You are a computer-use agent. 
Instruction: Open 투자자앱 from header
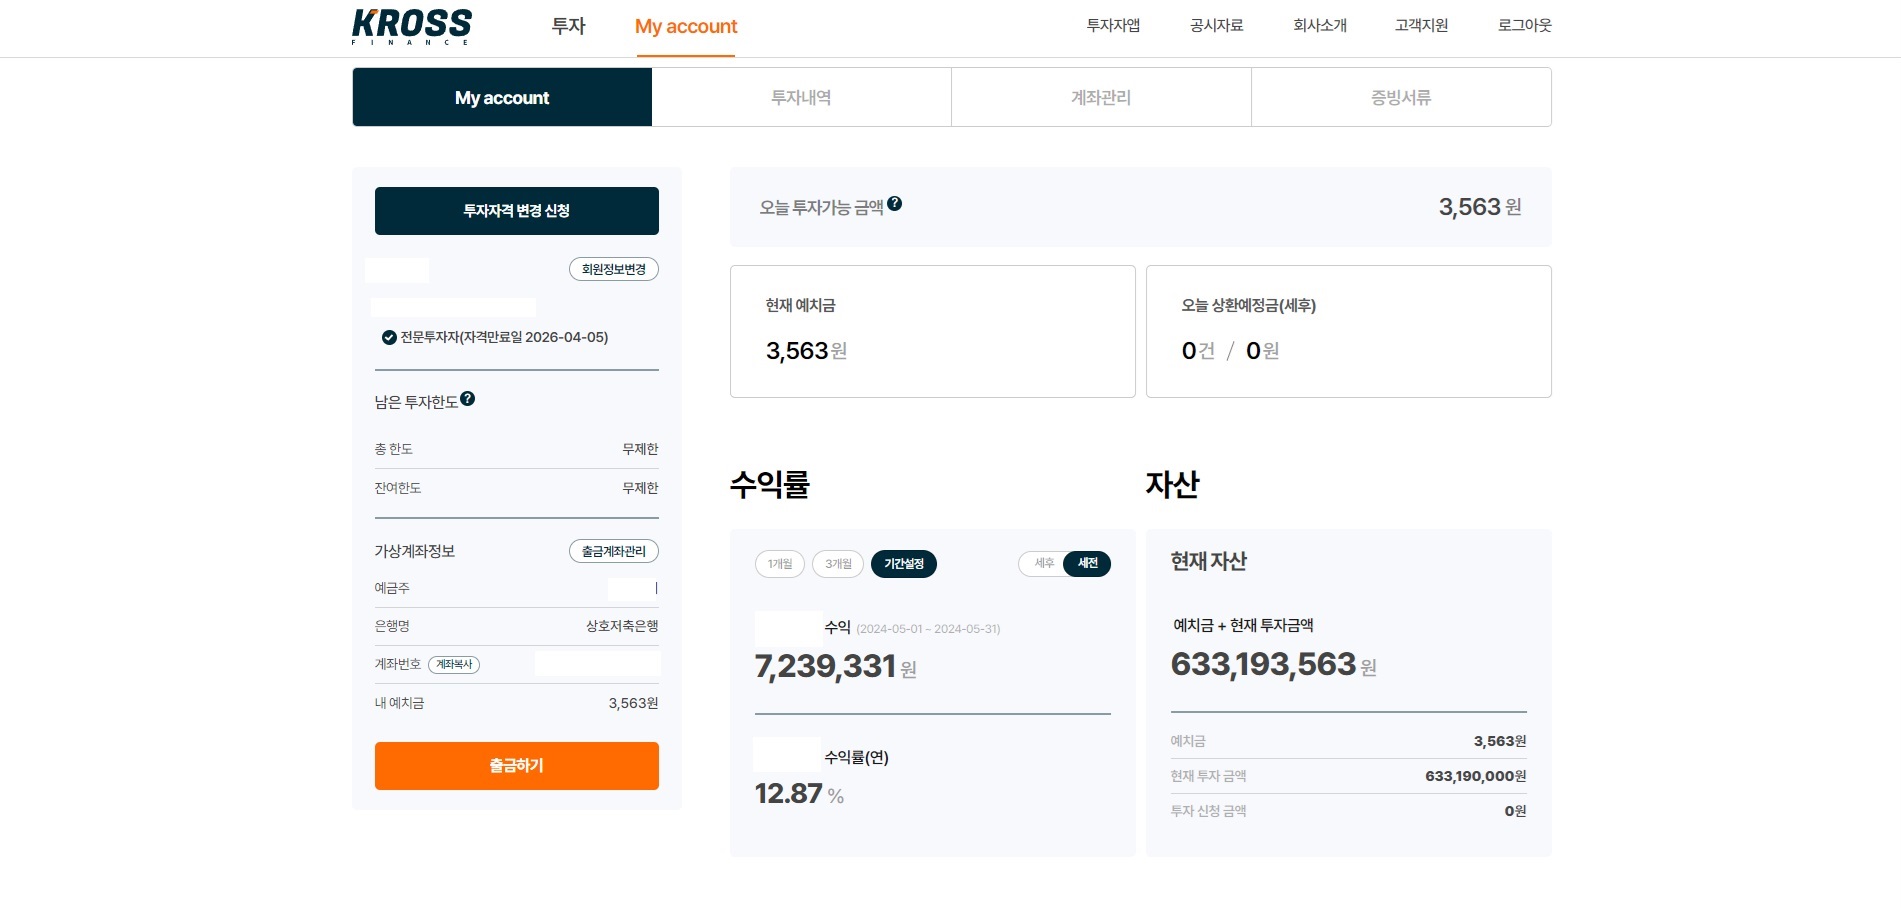pos(1113,25)
